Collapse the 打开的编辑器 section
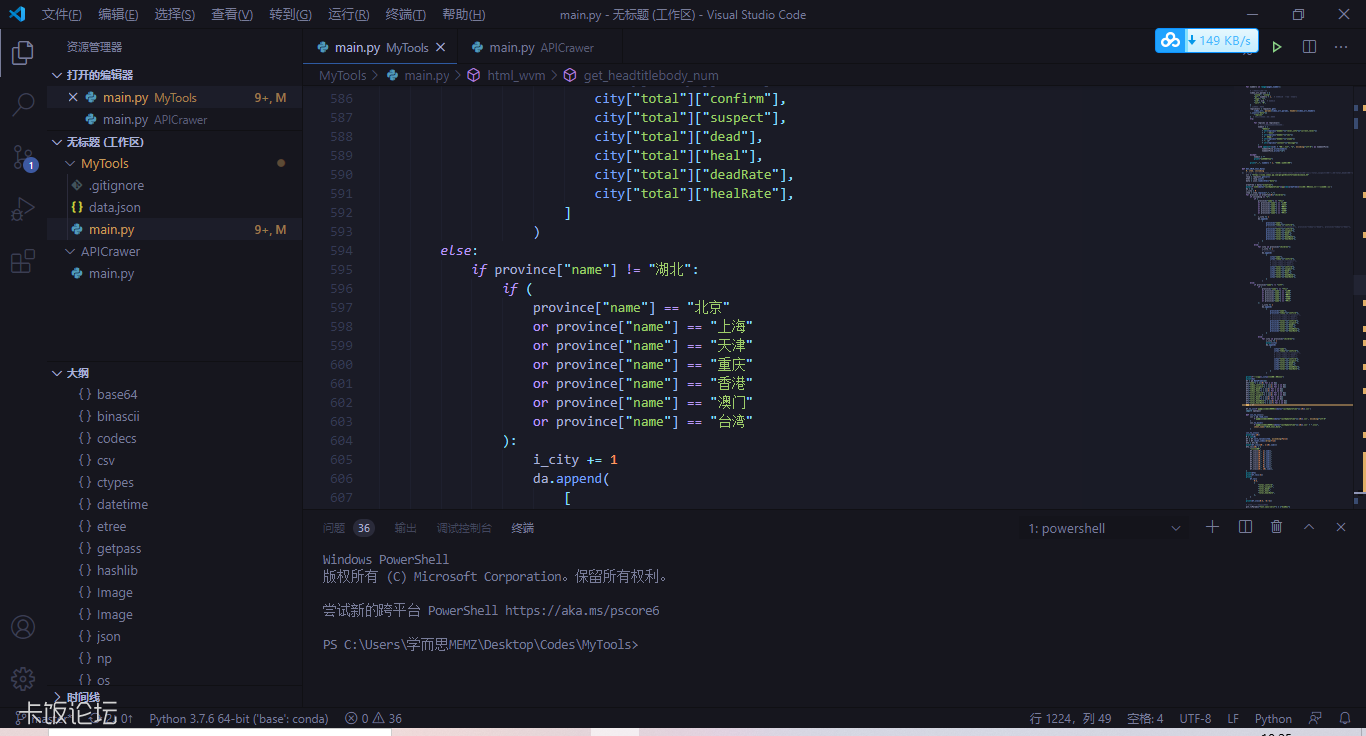The width and height of the screenshot is (1366, 736). (x=175, y=75)
